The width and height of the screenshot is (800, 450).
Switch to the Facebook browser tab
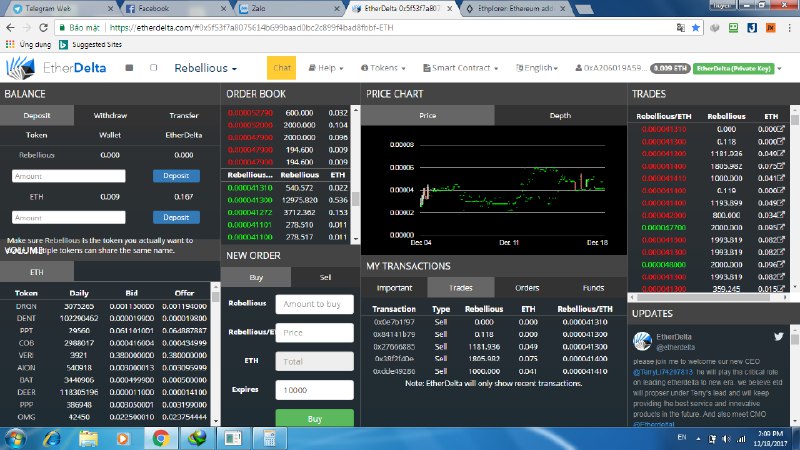pyautogui.click(x=175, y=8)
